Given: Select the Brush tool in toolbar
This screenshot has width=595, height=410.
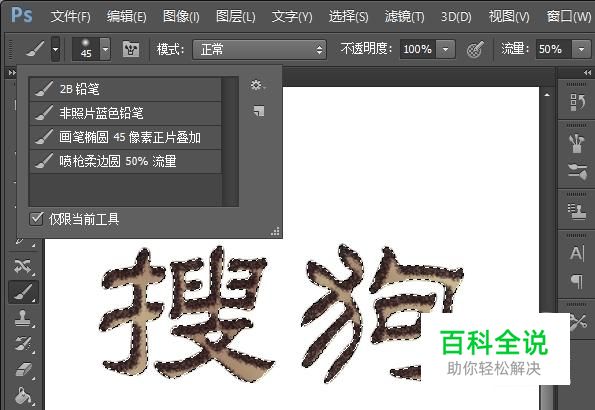Looking at the screenshot, I should point(24,292).
